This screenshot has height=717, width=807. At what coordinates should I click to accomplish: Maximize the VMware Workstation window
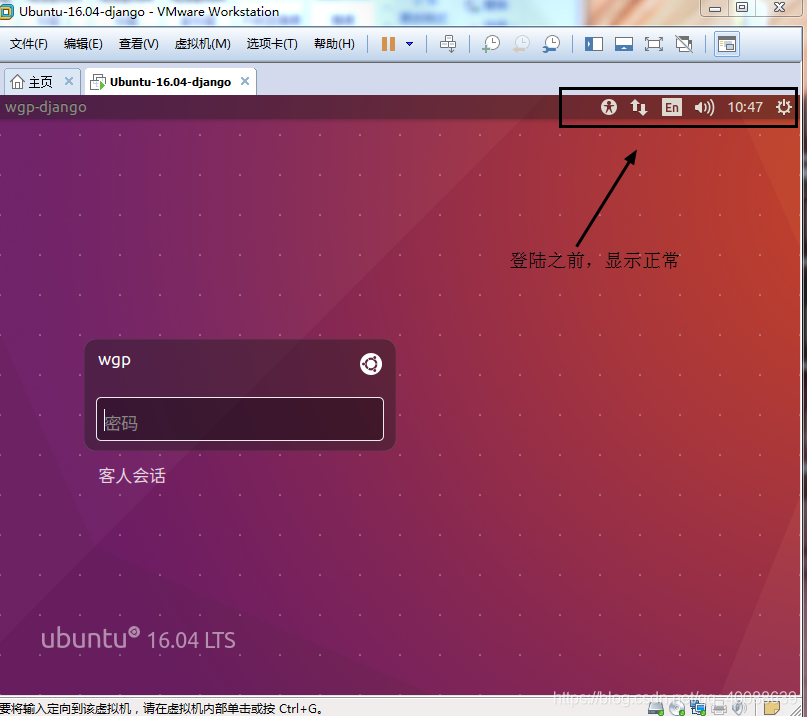[742, 8]
